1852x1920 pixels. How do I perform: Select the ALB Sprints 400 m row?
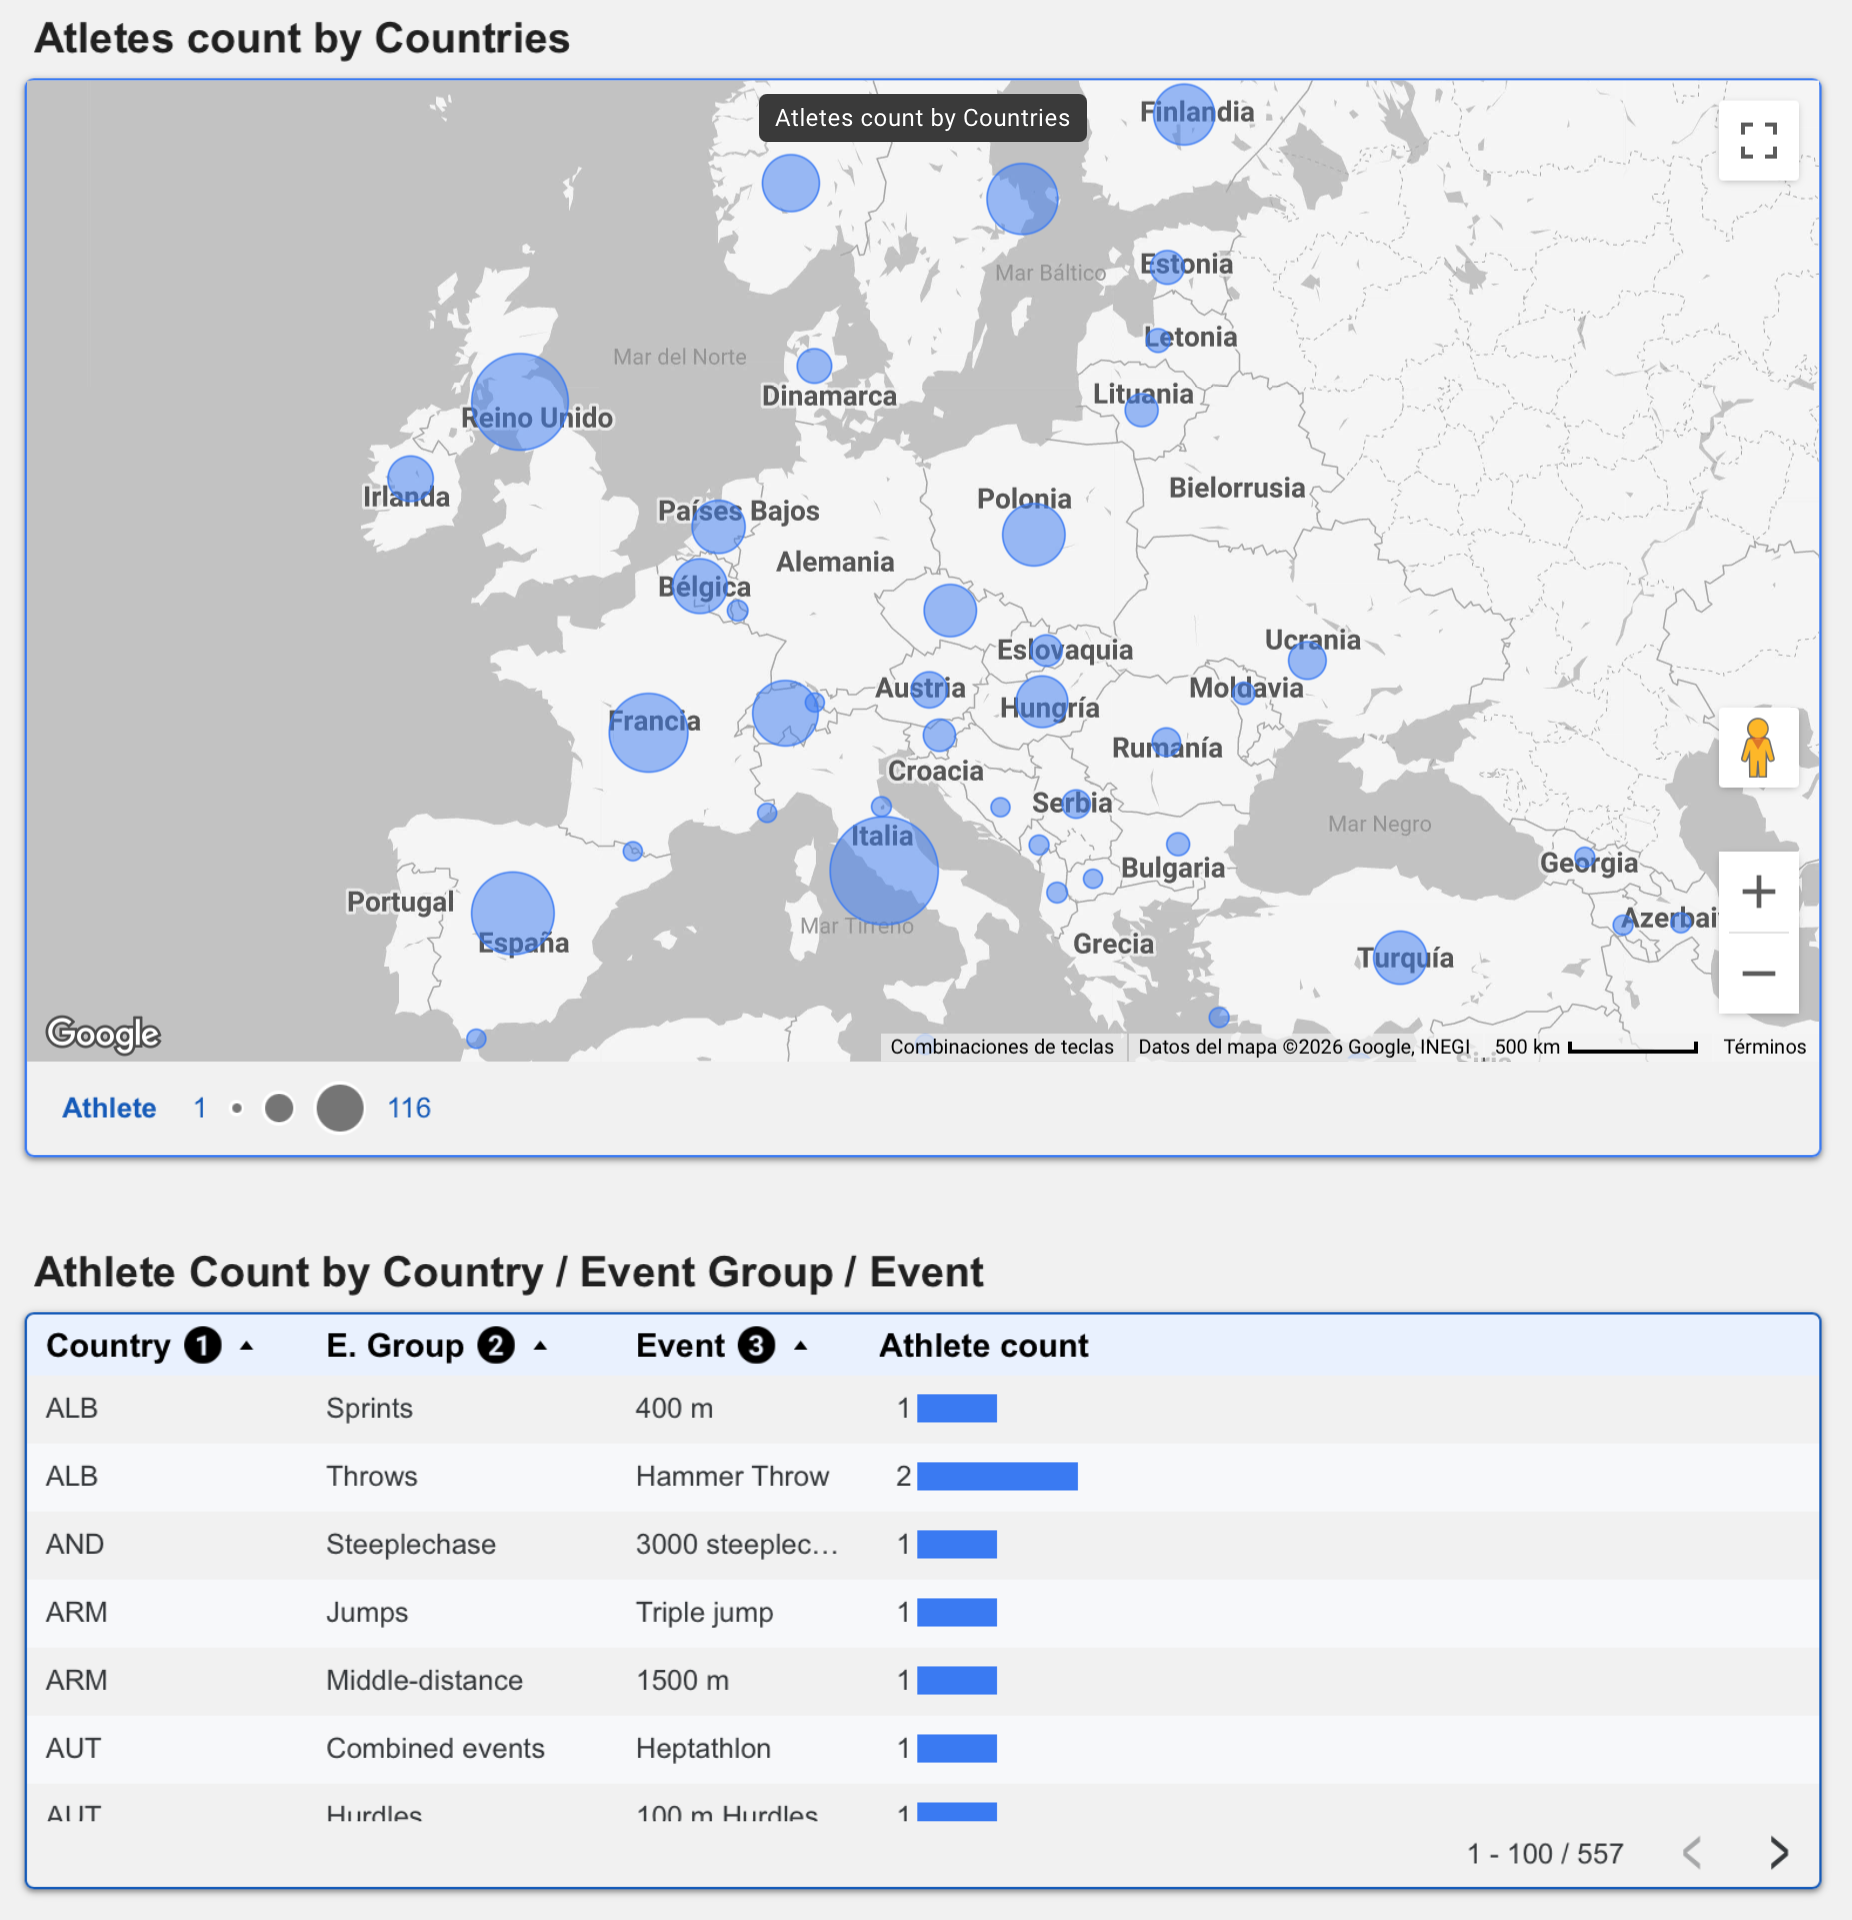pos(922,1408)
